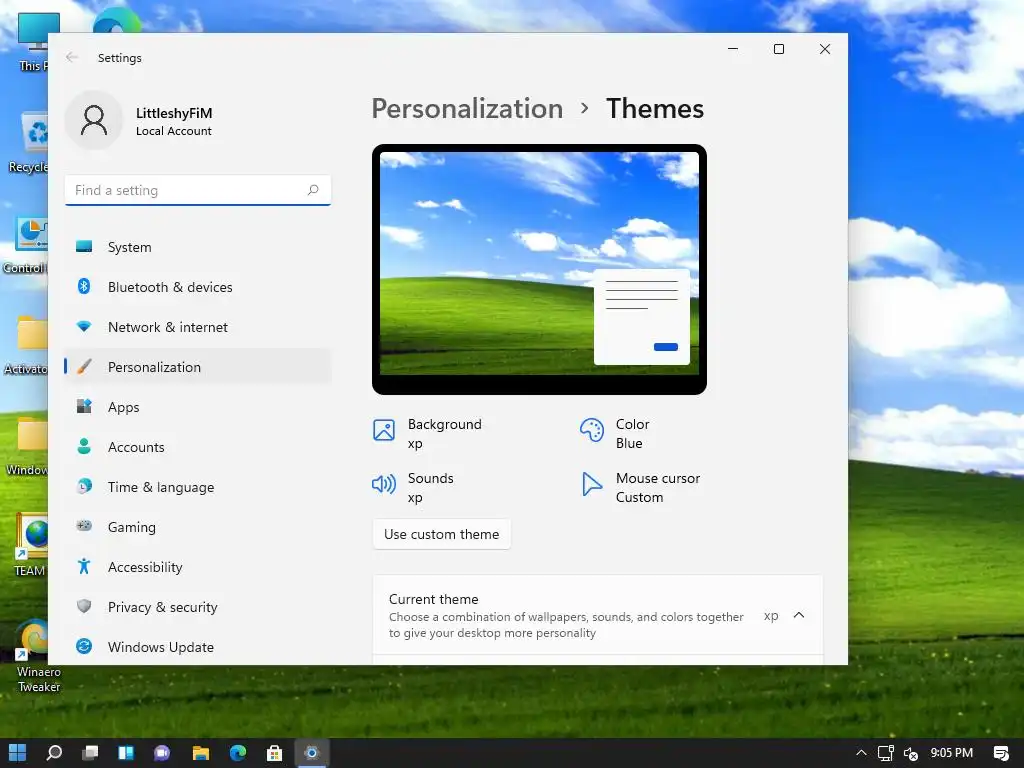Click in the Find a setting search box

[198, 190]
